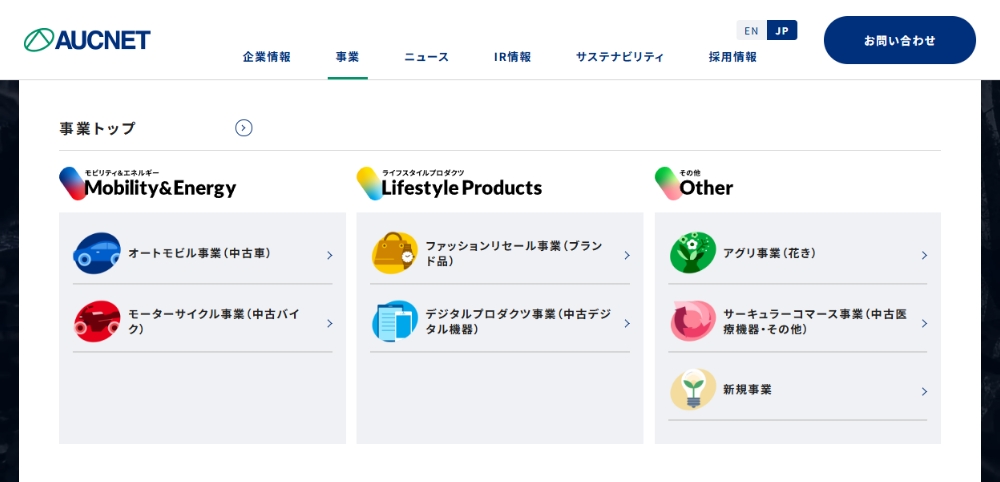Select the JP language option
This screenshot has width=1000, height=482.
pyautogui.click(x=782, y=30)
